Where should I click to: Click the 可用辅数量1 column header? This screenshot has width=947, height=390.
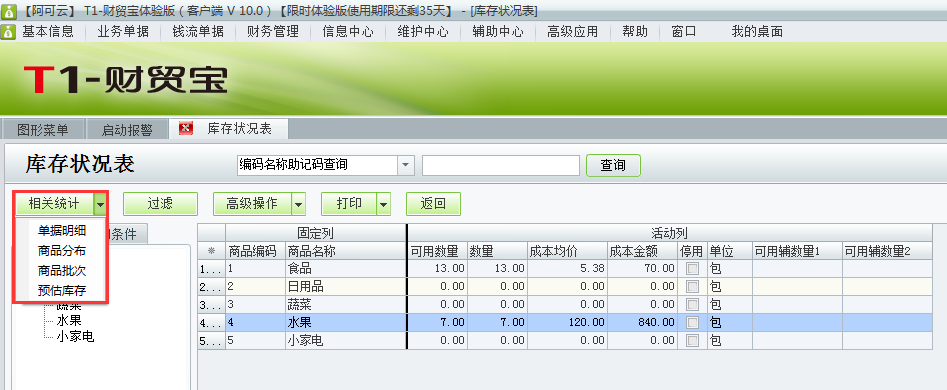797,251
